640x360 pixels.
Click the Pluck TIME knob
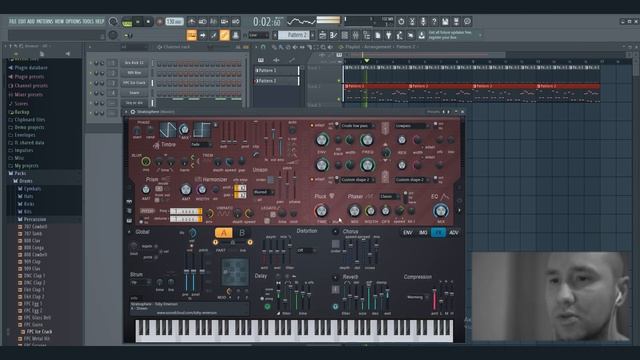[322, 211]
